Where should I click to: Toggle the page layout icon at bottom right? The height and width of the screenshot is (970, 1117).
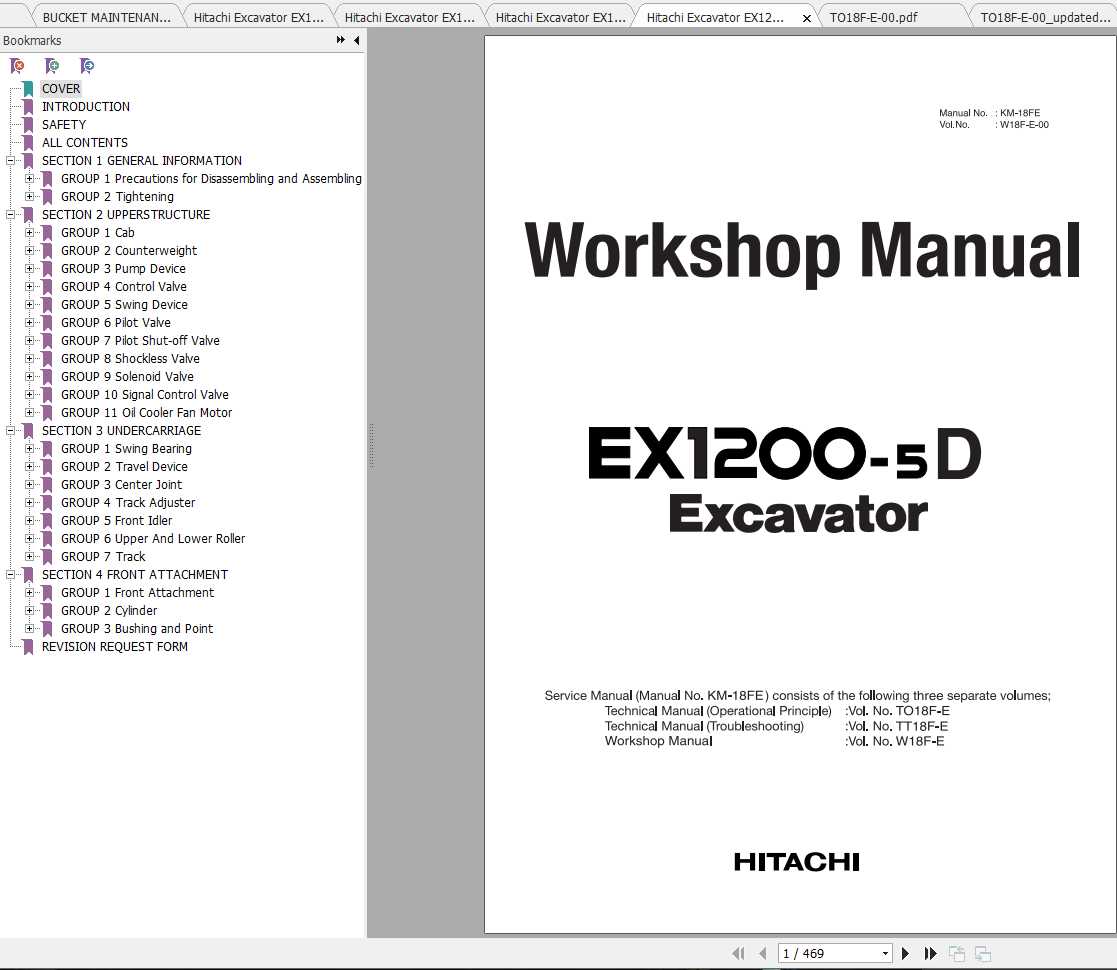point(982,955)
